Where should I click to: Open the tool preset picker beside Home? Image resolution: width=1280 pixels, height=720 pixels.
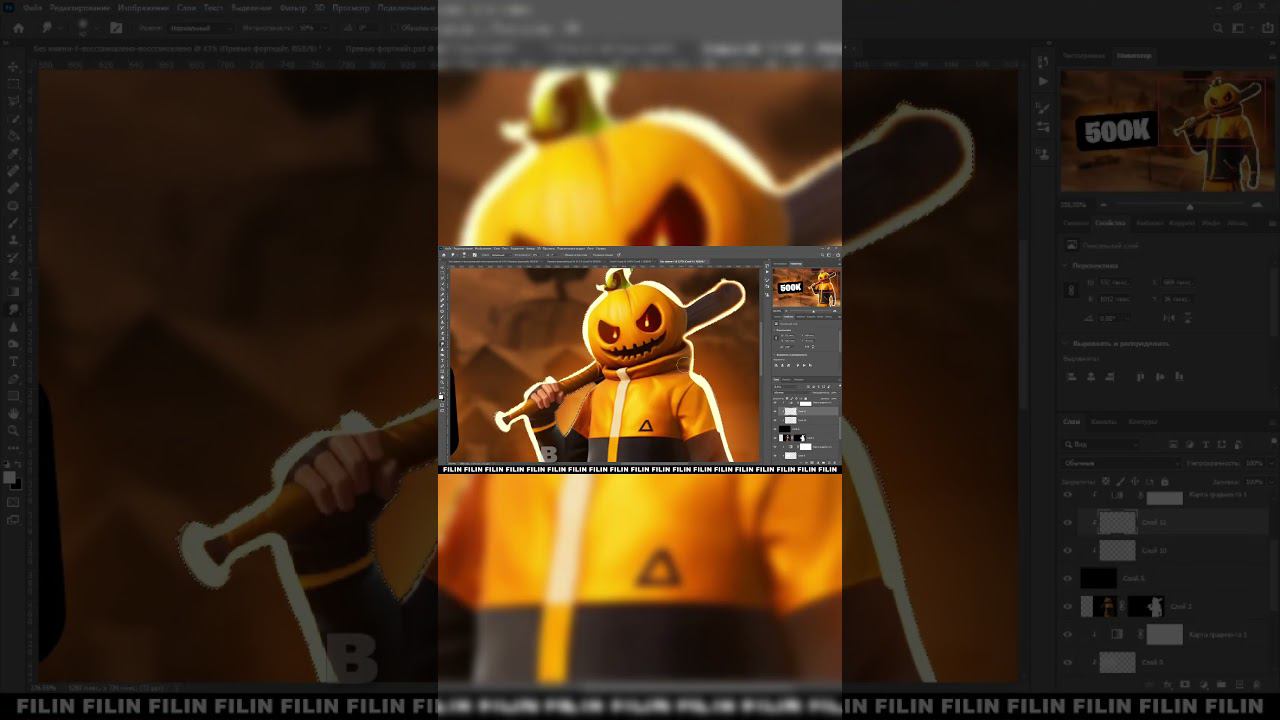click(x=50, y=28)
